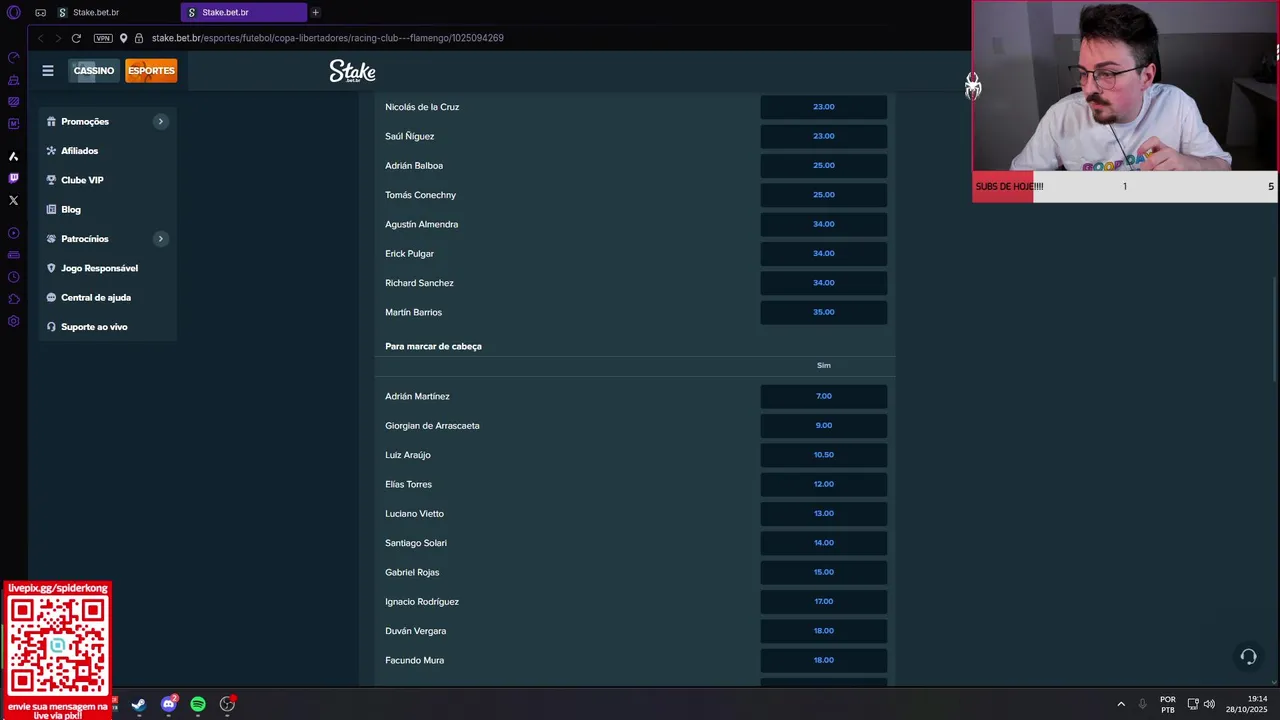This screenshot has width=1280, height=720.
Task: Reload the page with refresh icon
Action: (76, 38)
